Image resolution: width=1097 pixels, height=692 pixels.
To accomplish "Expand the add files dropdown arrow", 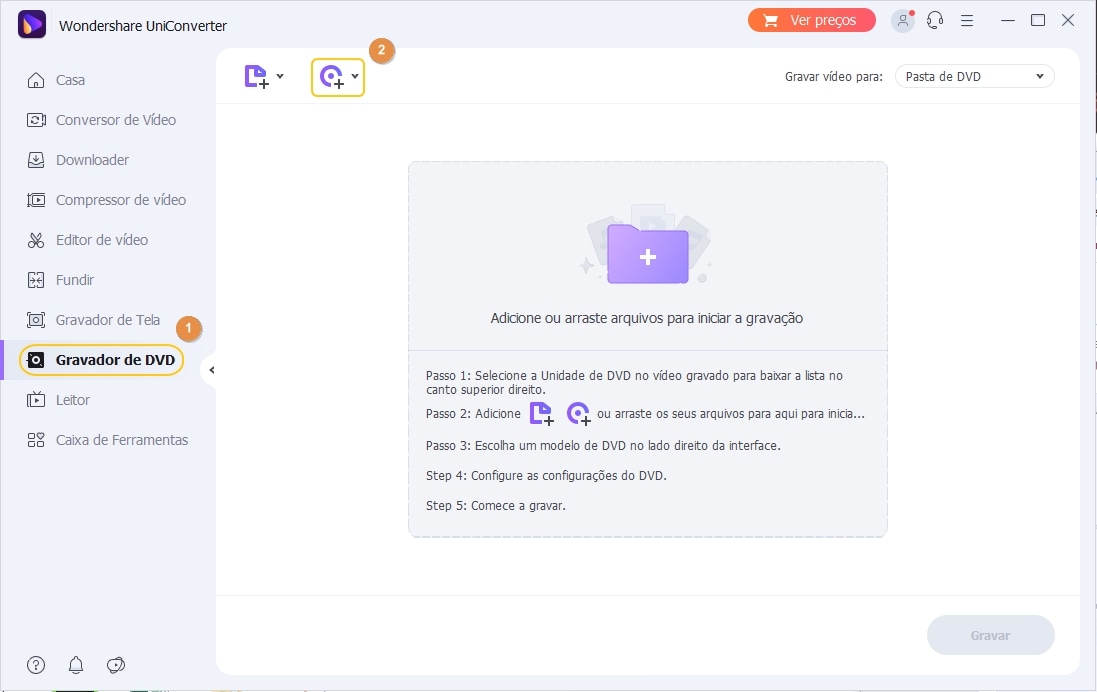I will [280, 76].
